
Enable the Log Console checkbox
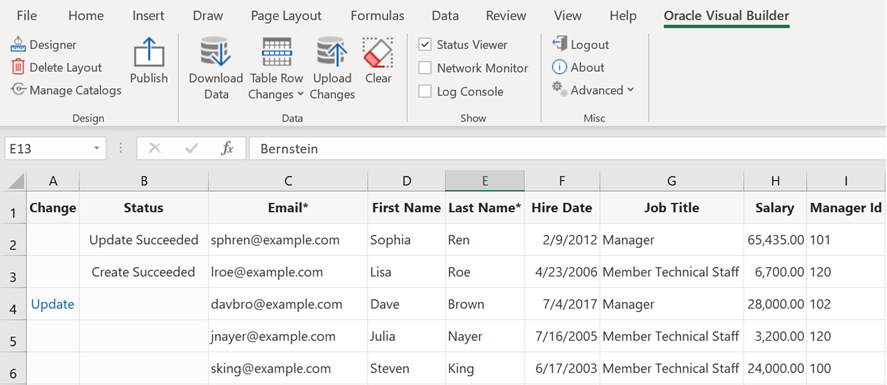[x=425, y=92]
